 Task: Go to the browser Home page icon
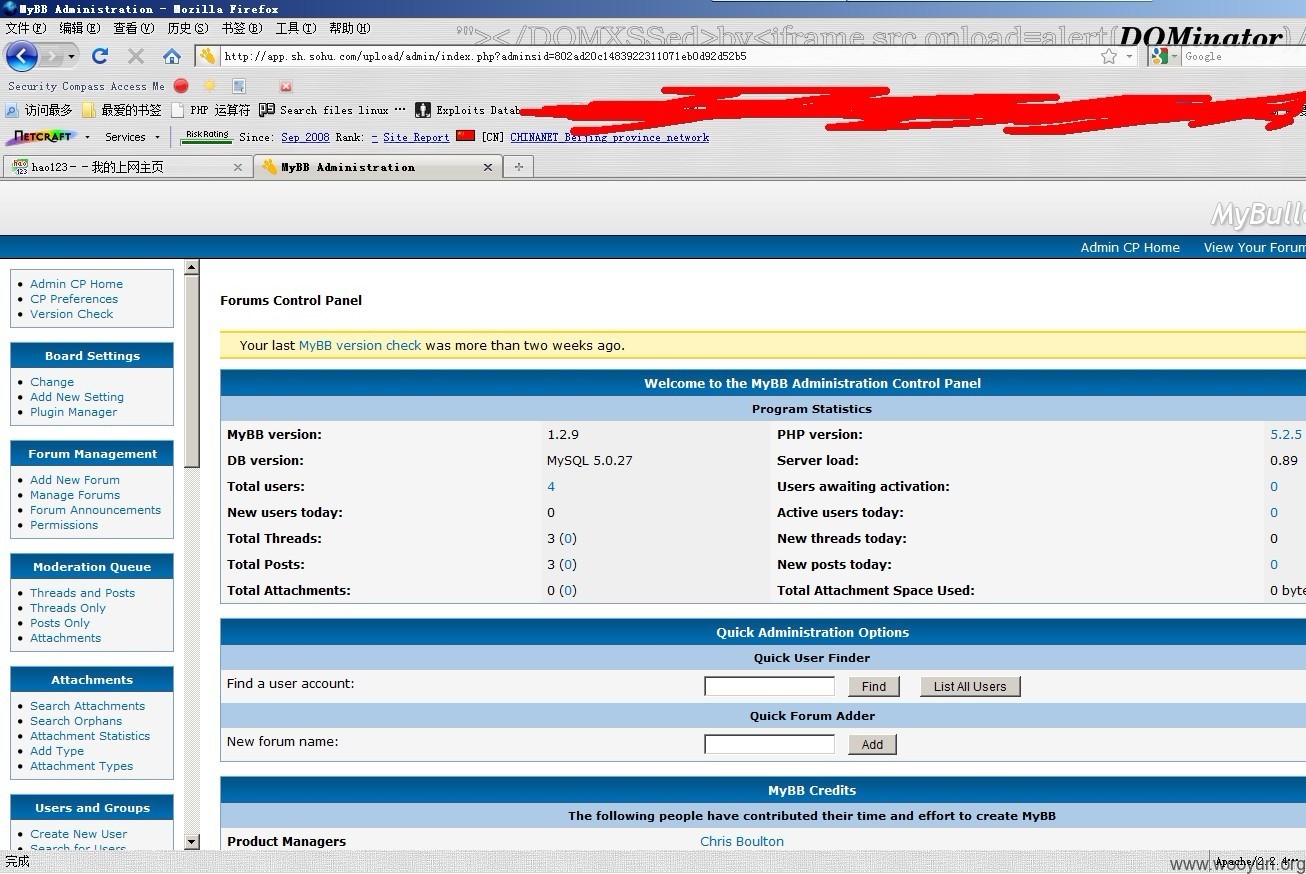(x=172, y=56)
